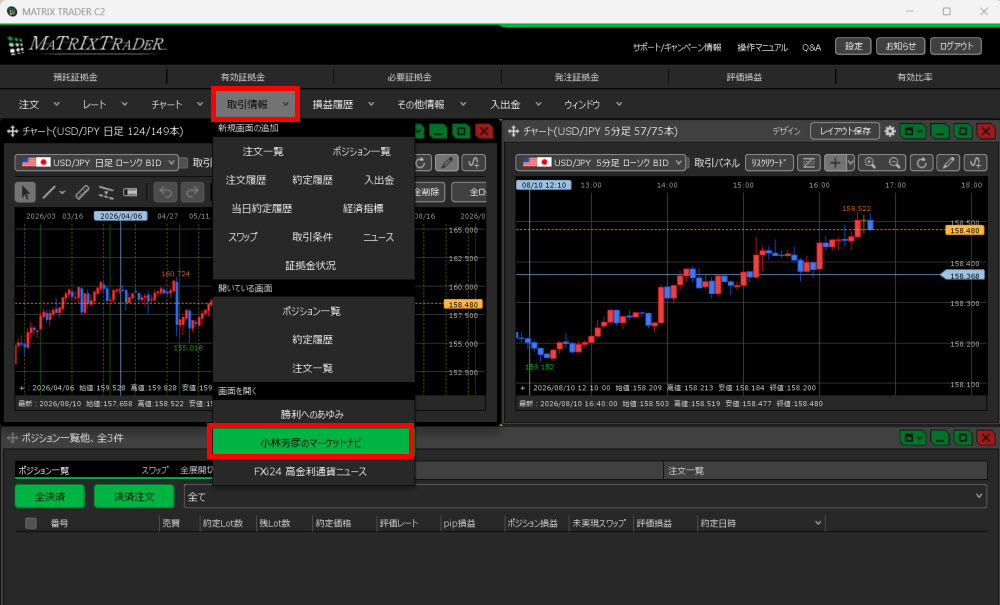Click the 決済注文 button
Image resolution: width=1000 pixels, height=605 pixels.
point(134,497)
